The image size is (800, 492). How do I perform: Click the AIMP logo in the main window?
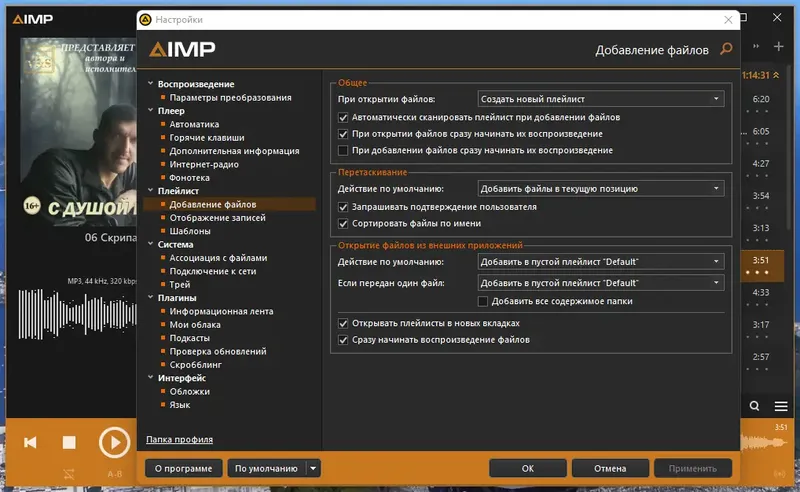coord(33,19)
